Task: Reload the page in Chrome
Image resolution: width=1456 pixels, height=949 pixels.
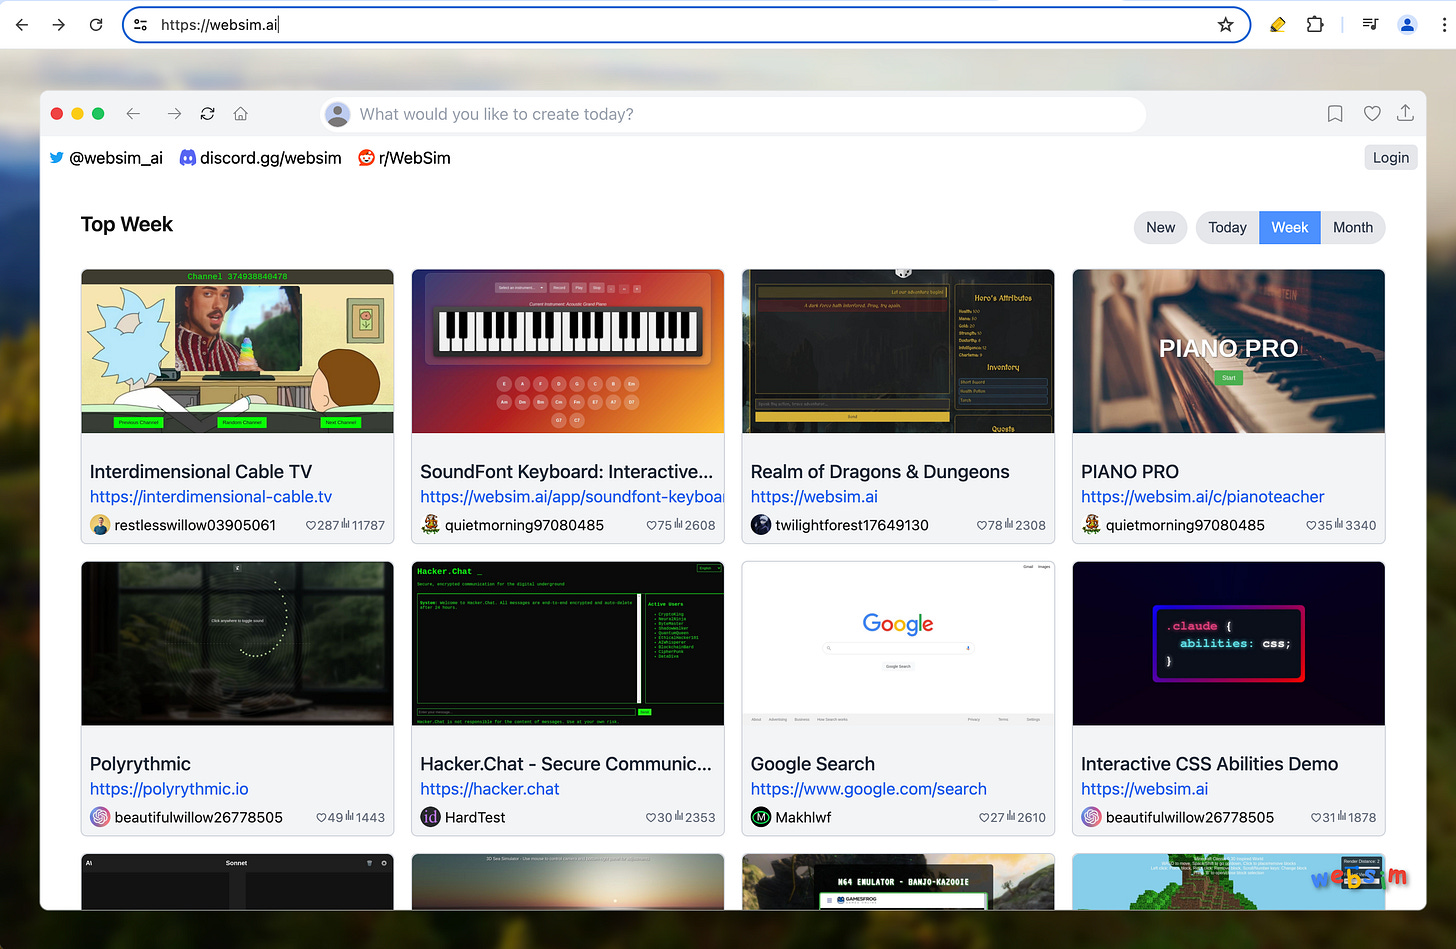Action: [96, 25]
